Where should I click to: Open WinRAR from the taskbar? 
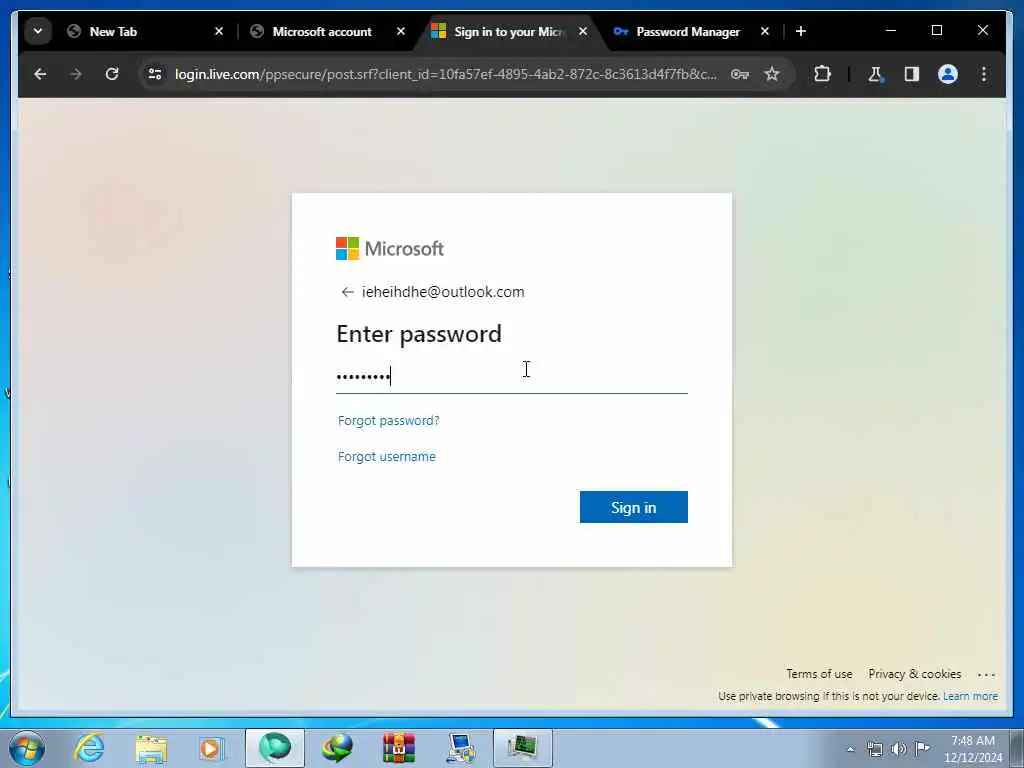(398, 748)
